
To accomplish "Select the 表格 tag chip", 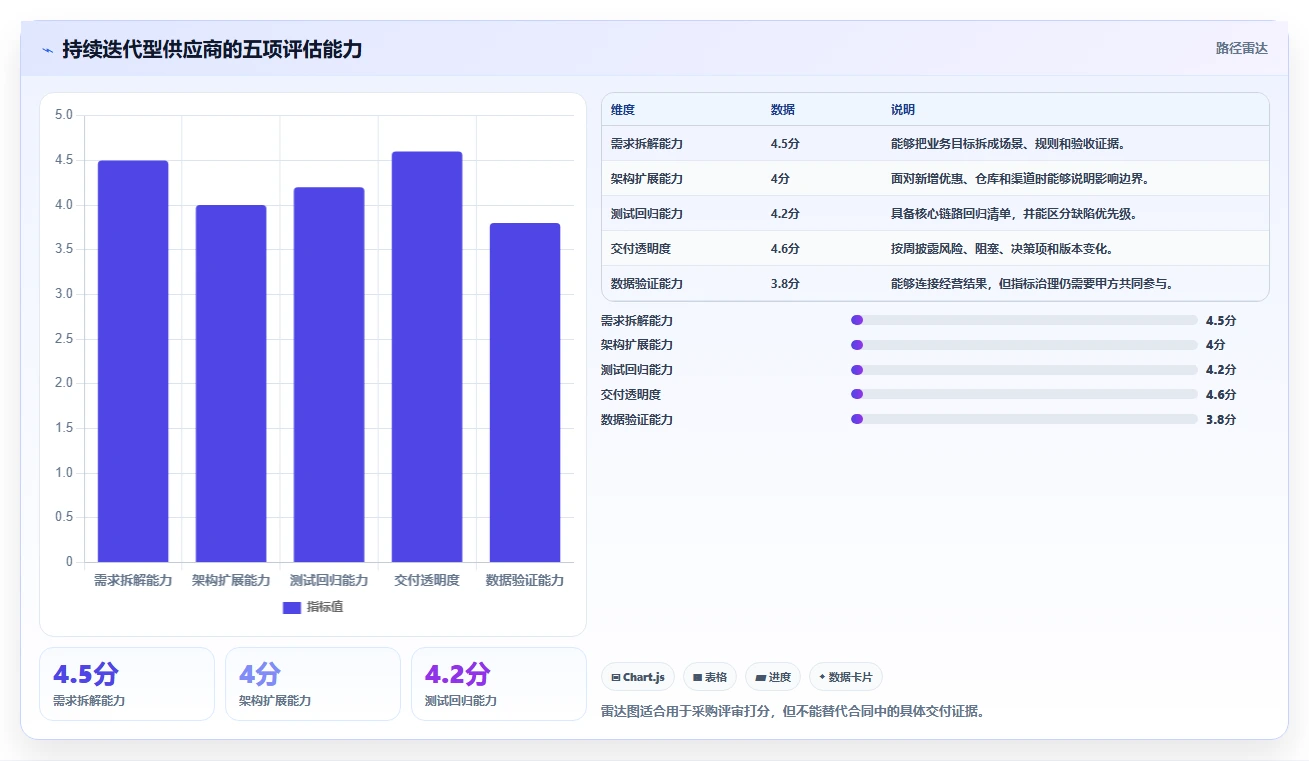I will [710, 677].
